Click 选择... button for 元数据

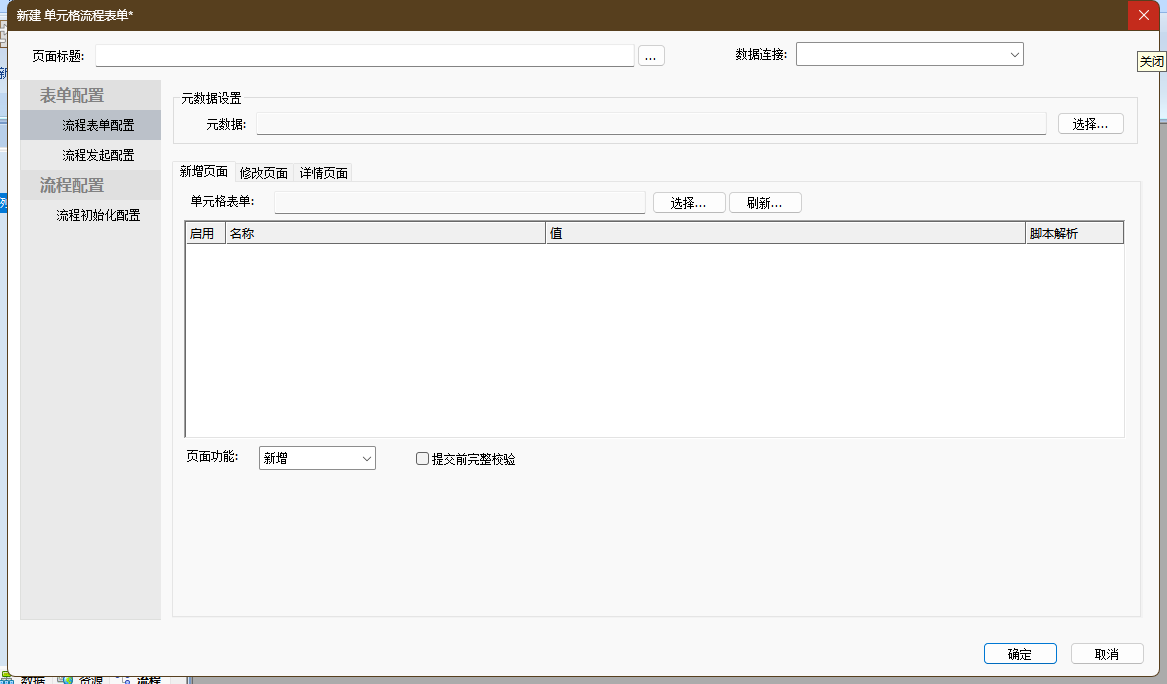pyautogui.click(x=1090, y=124)
